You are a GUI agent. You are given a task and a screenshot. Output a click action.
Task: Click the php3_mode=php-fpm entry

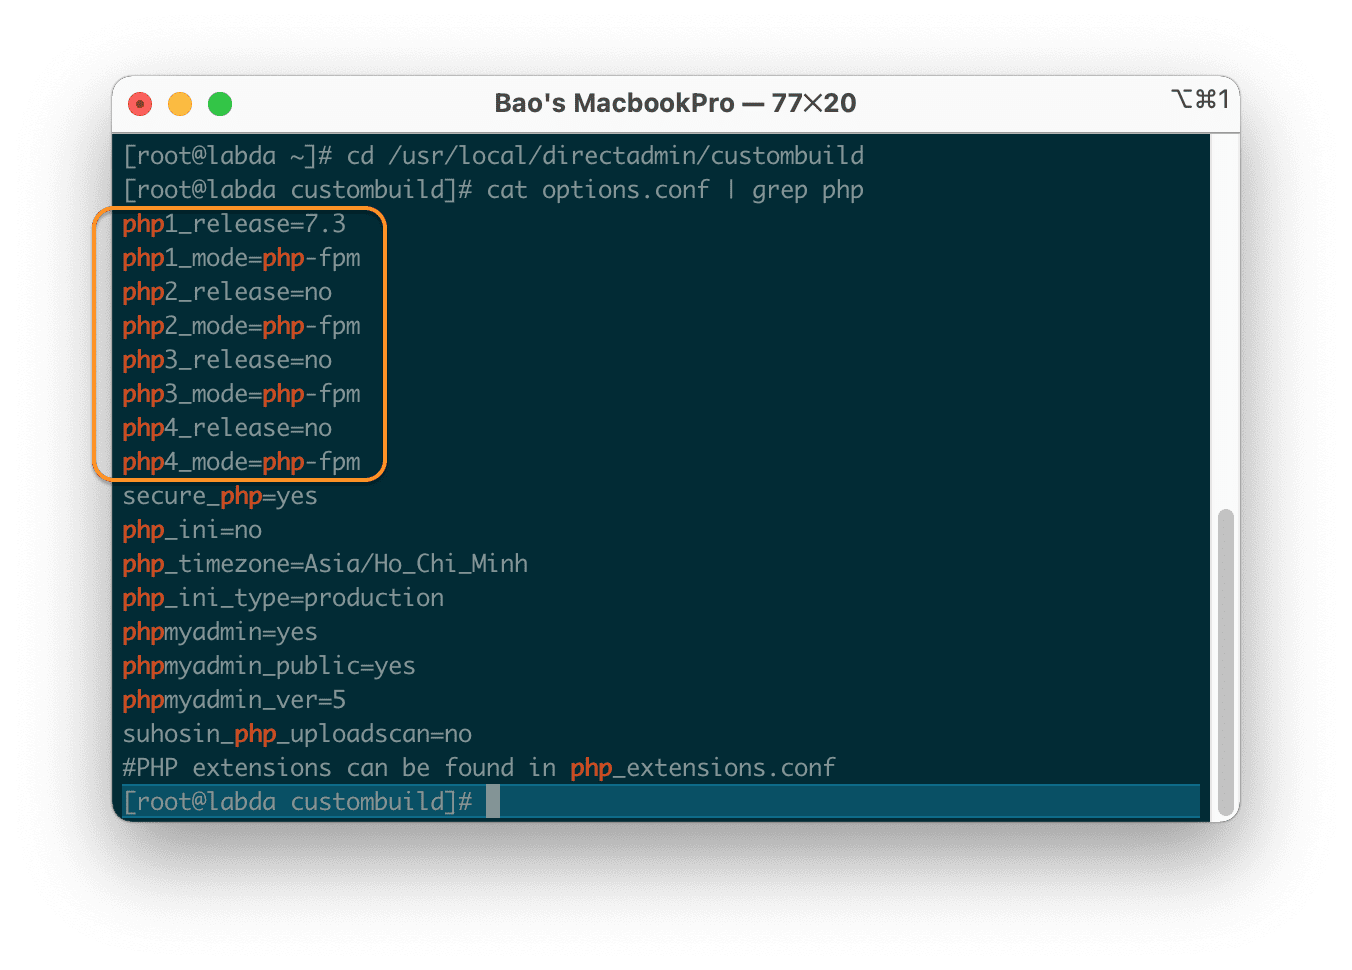(x=241, y=393)
